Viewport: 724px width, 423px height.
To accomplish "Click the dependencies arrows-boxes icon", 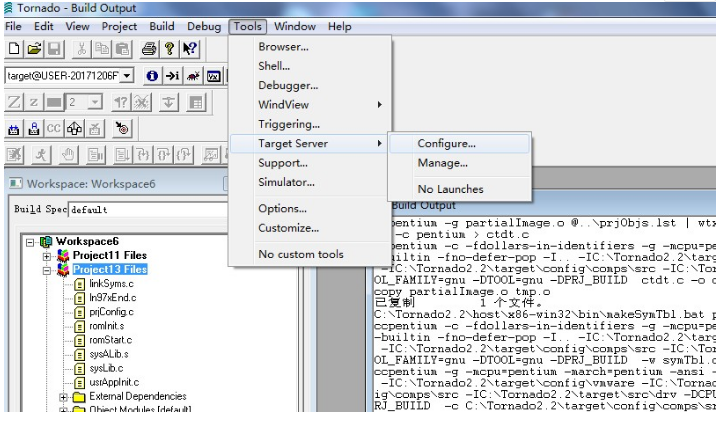I will click(74, 129).
